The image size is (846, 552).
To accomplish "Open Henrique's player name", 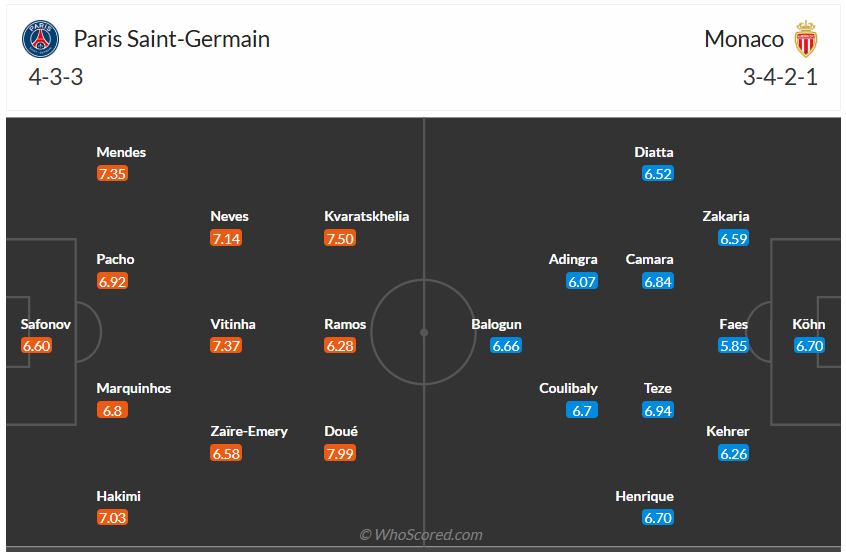I will 645,496.
